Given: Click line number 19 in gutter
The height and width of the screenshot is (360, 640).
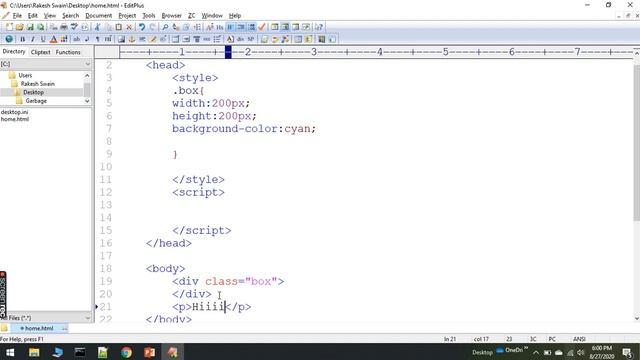Looking at the screenshot, I should pyautogui.click(x=106, y=281).
